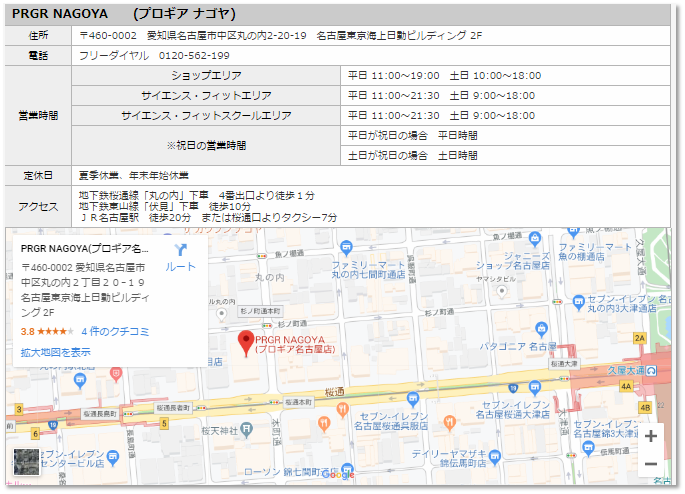Image resolution: width=685 pixels, height=494 pixels.
Task: Click FamilyMart 丸の内七間町通店 marker icon
Action: click(x=346, y=248)
